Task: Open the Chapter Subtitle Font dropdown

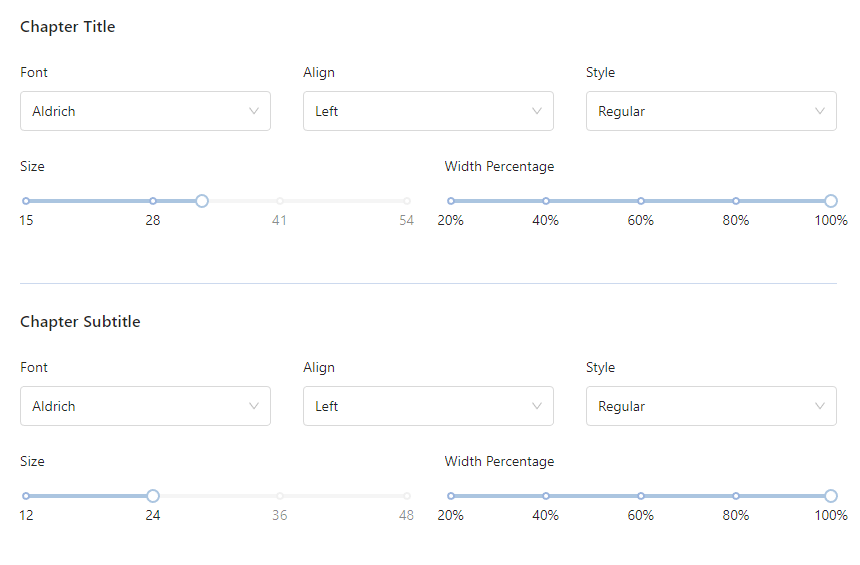Action: point(145,406)
